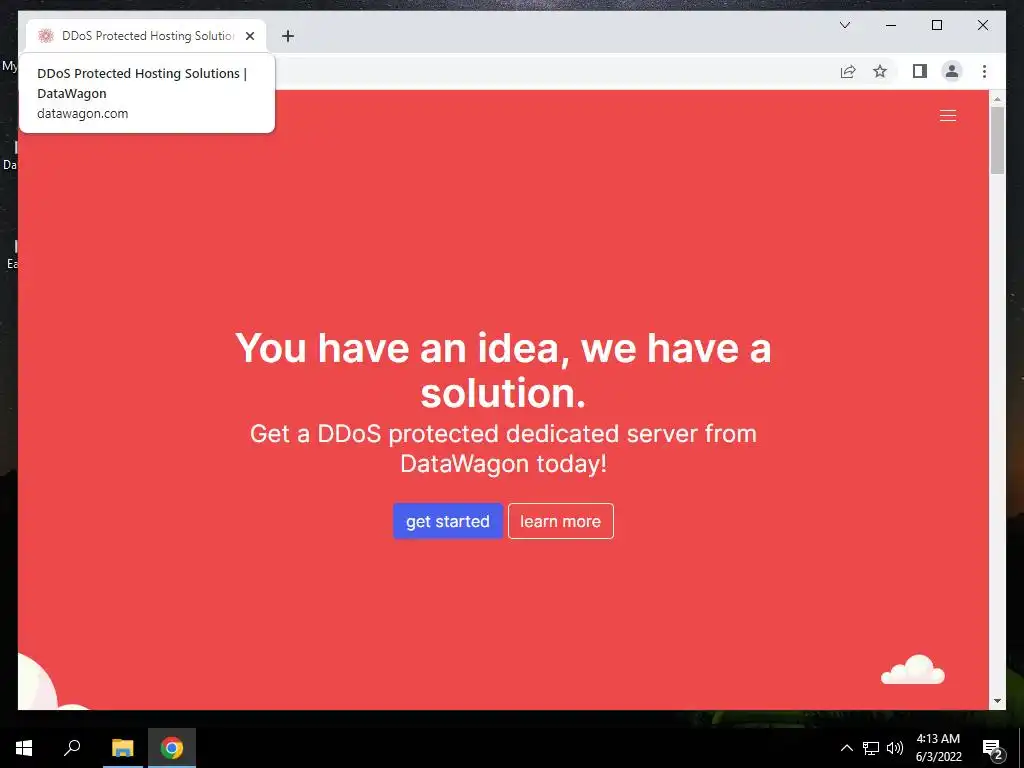Show hidden system tray icons
1024x768 pixels.
pos(846,748)
